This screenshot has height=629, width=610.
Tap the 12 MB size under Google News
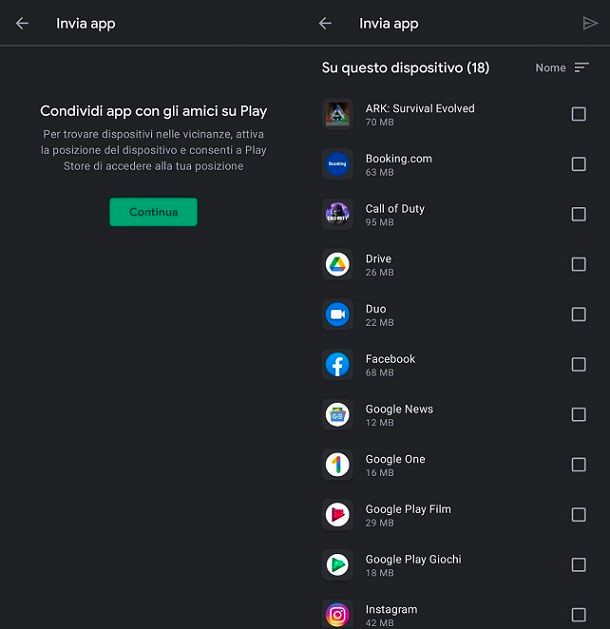click(x=379, y=422)
